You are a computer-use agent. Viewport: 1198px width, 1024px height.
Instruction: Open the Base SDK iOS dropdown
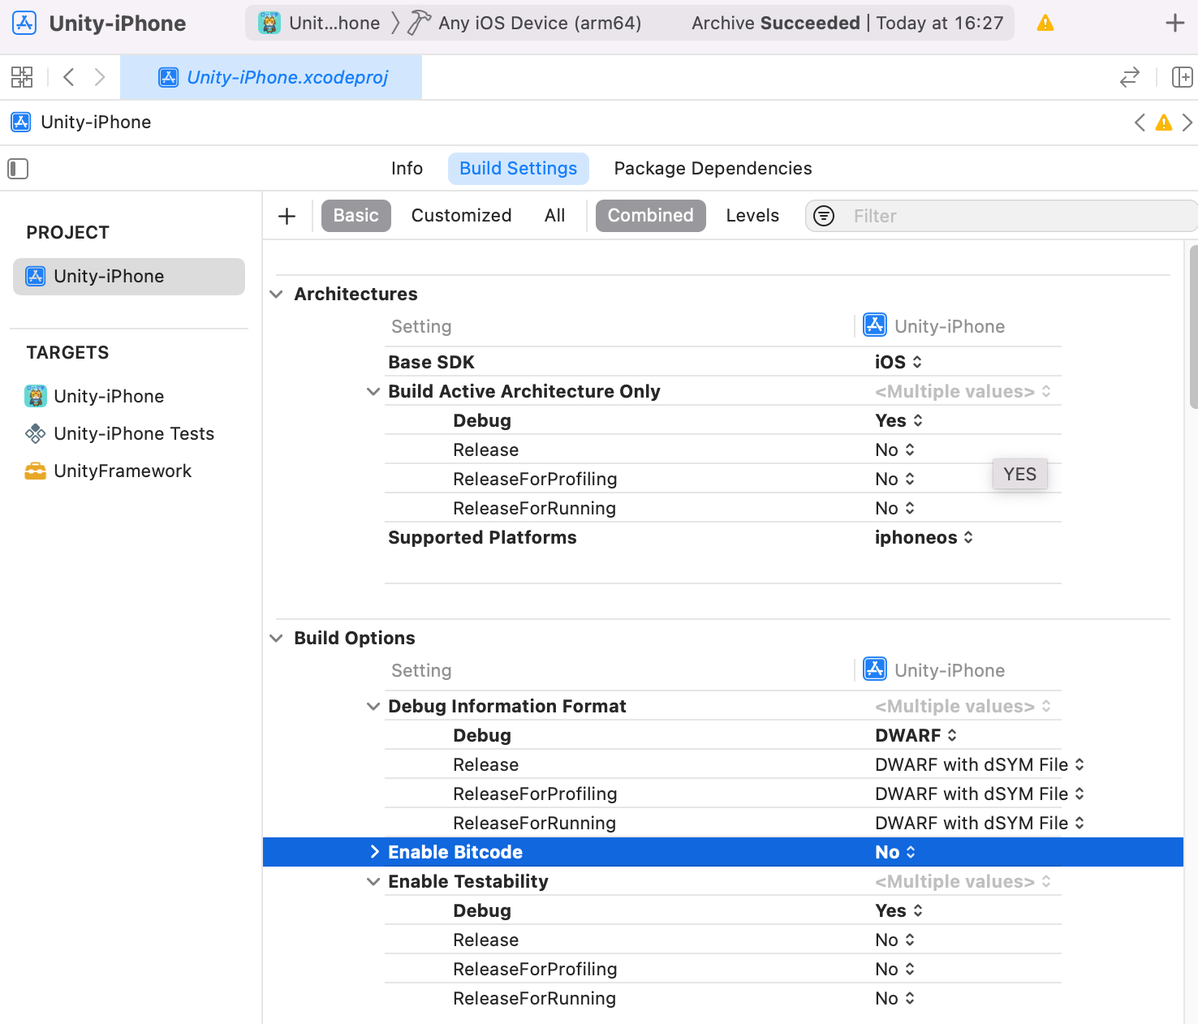(x=898, y=362)
